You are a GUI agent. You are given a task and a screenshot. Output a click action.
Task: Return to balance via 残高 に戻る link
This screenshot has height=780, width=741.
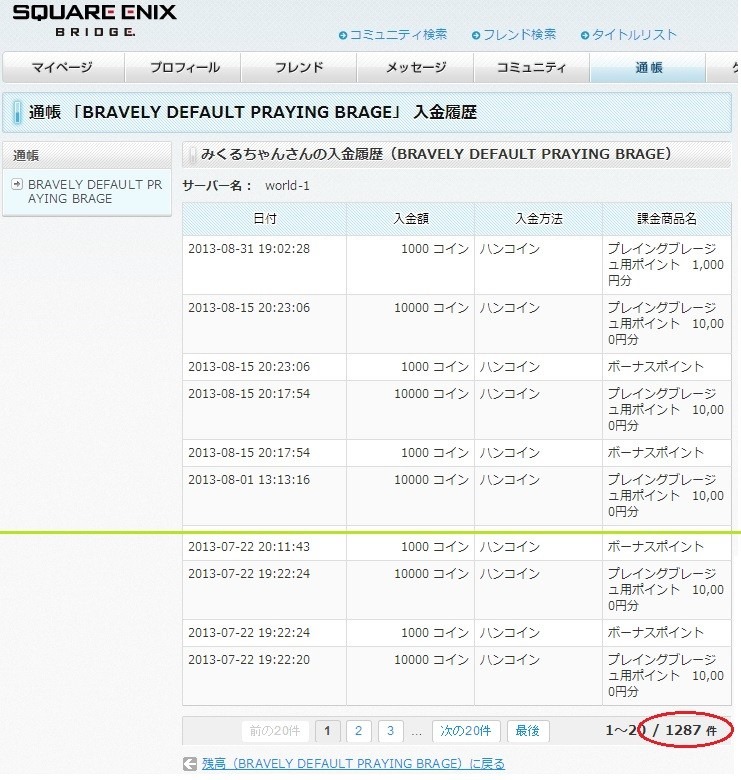click(x=353, y=764)
